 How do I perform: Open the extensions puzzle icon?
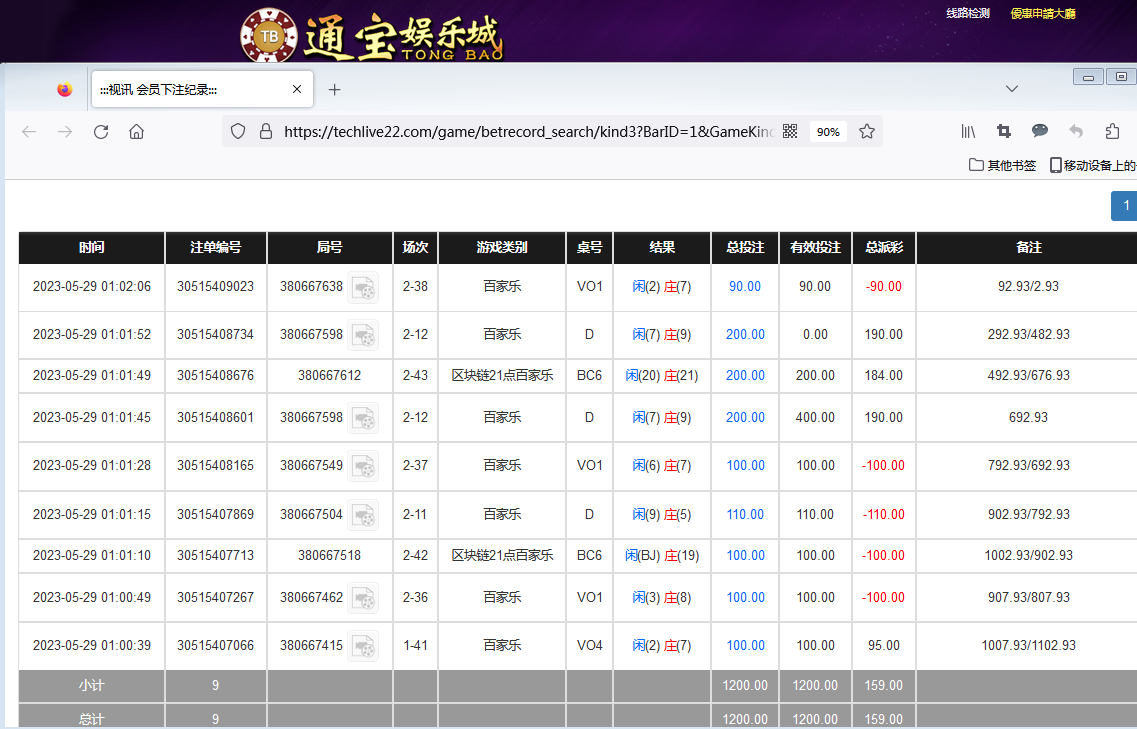point(1112,131)
